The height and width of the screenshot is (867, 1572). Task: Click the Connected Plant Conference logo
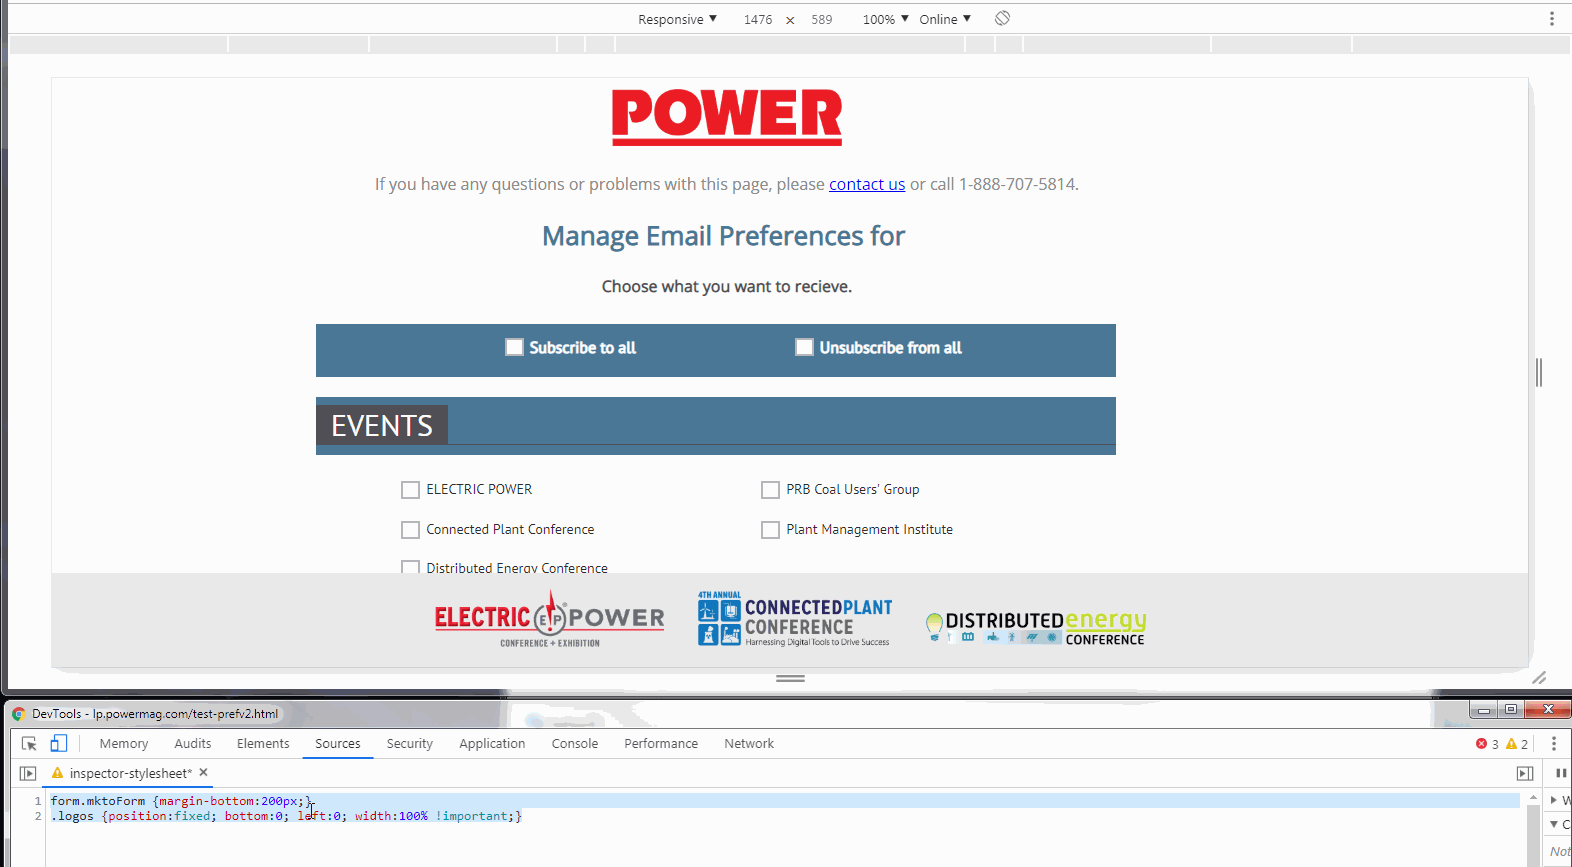pos(795,619)
